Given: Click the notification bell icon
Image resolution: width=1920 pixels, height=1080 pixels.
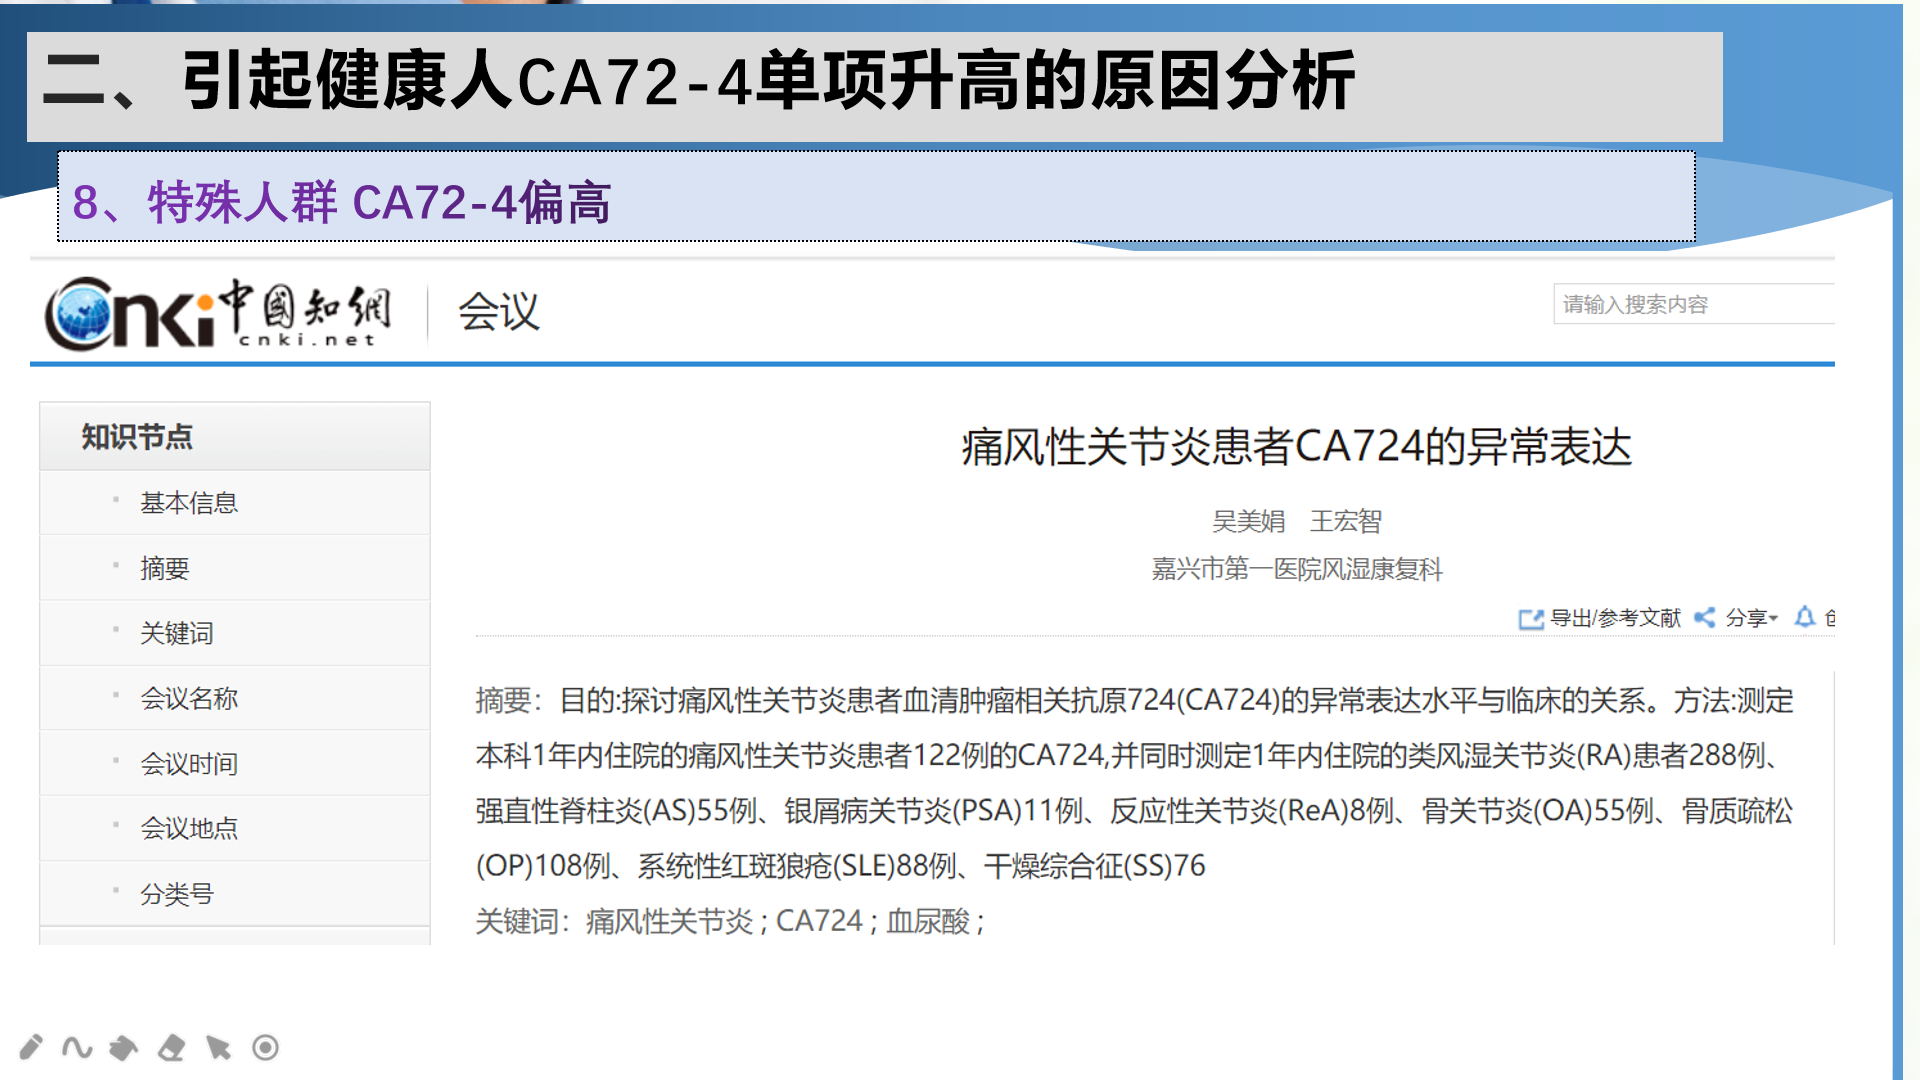Looking at the screenshot, I should click(x=1804, y=618).
